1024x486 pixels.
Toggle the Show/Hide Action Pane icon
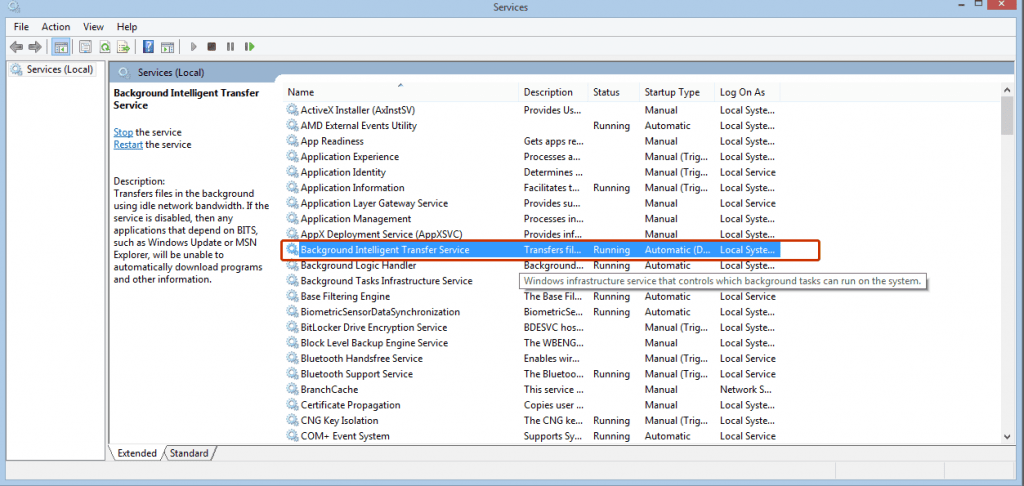click(167, 47)
